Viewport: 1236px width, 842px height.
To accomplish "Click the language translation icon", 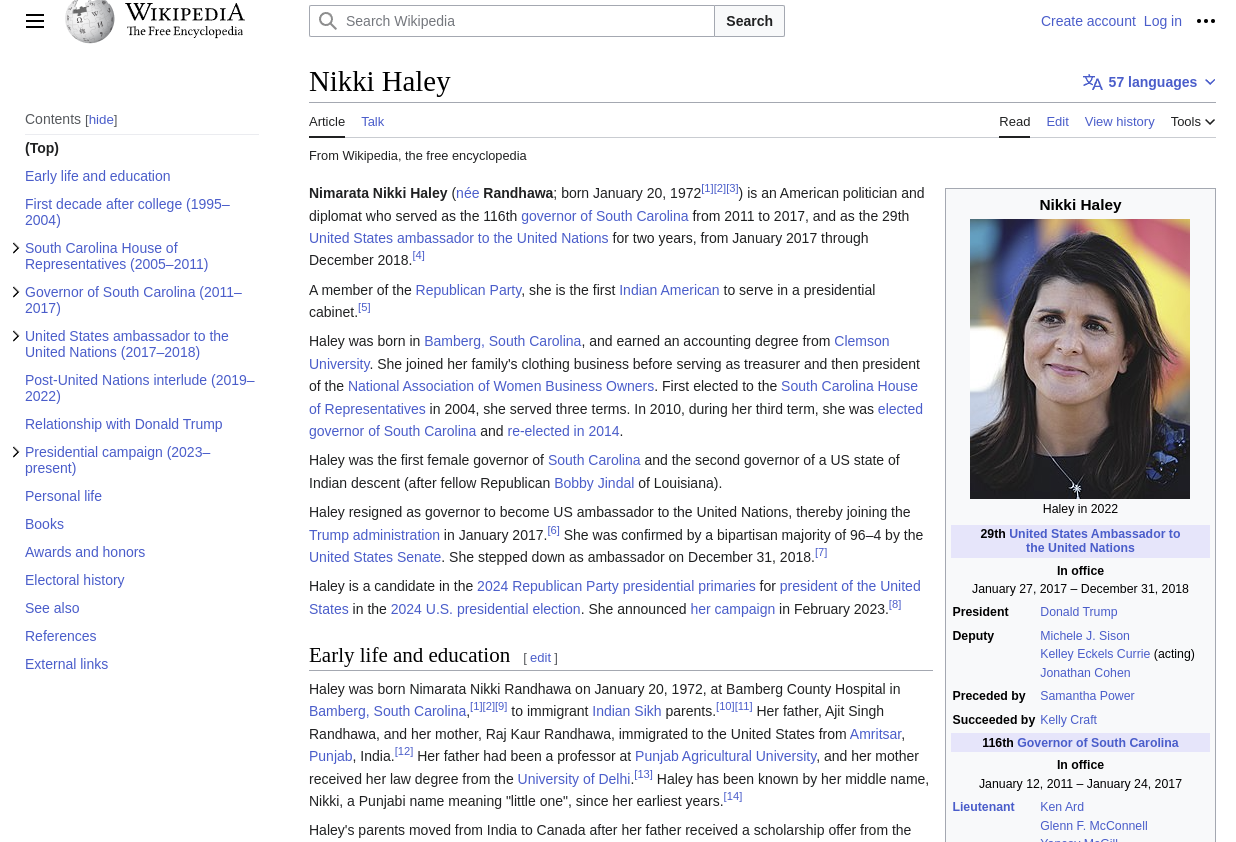I will coord(1093,82).
